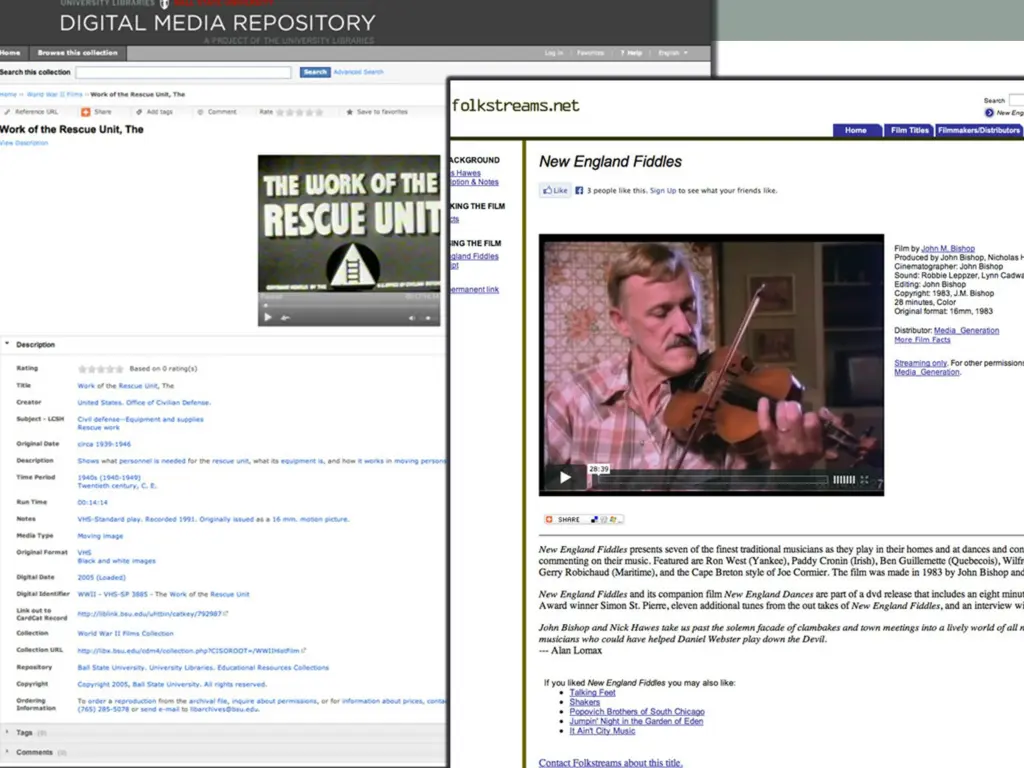Click the Rescue work subject link
Screen dimensions: 1024x768
[x=99, y=428]
